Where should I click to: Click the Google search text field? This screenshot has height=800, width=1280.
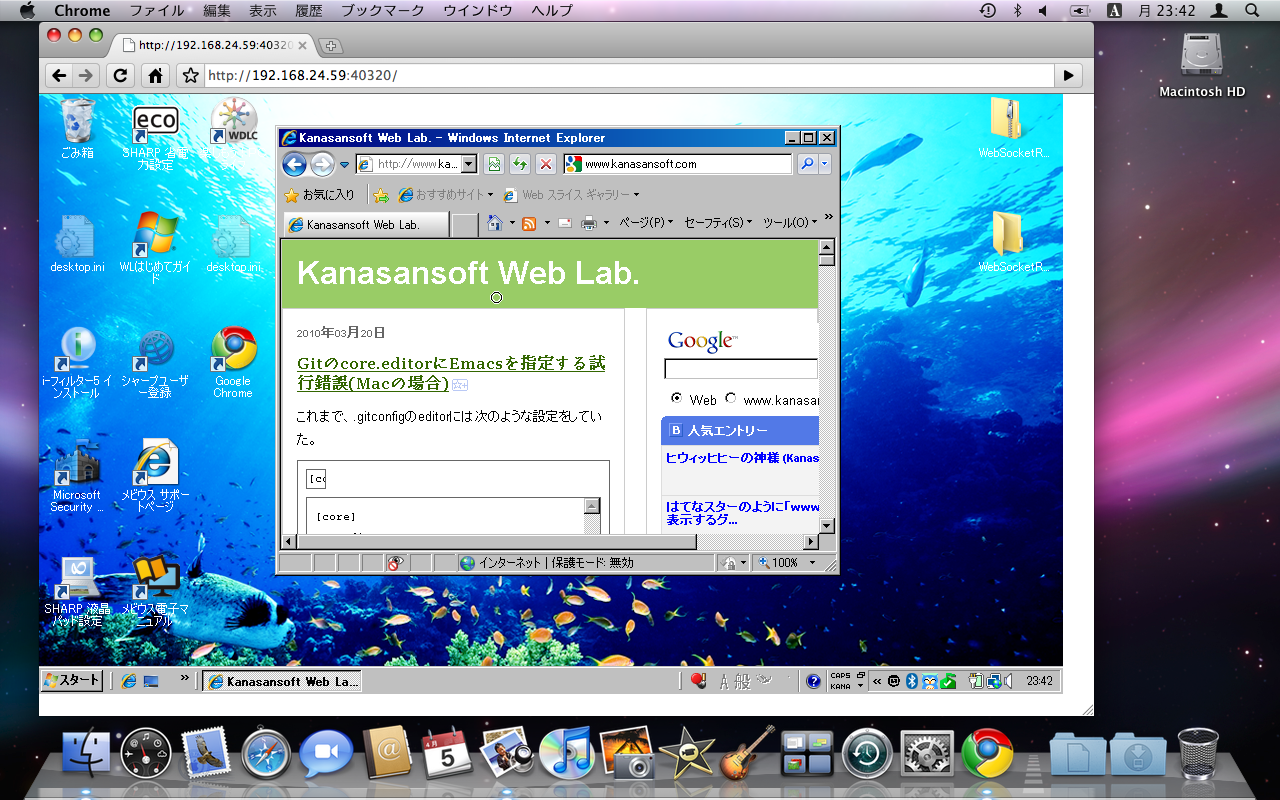coord(741,369)
